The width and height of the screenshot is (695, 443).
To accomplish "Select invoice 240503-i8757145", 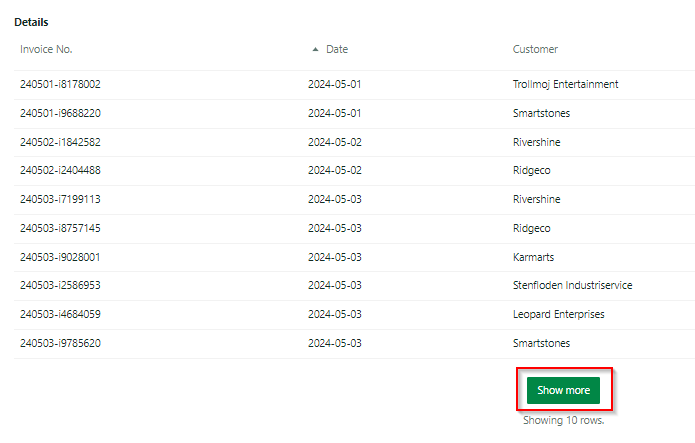I will pos(60,228).
